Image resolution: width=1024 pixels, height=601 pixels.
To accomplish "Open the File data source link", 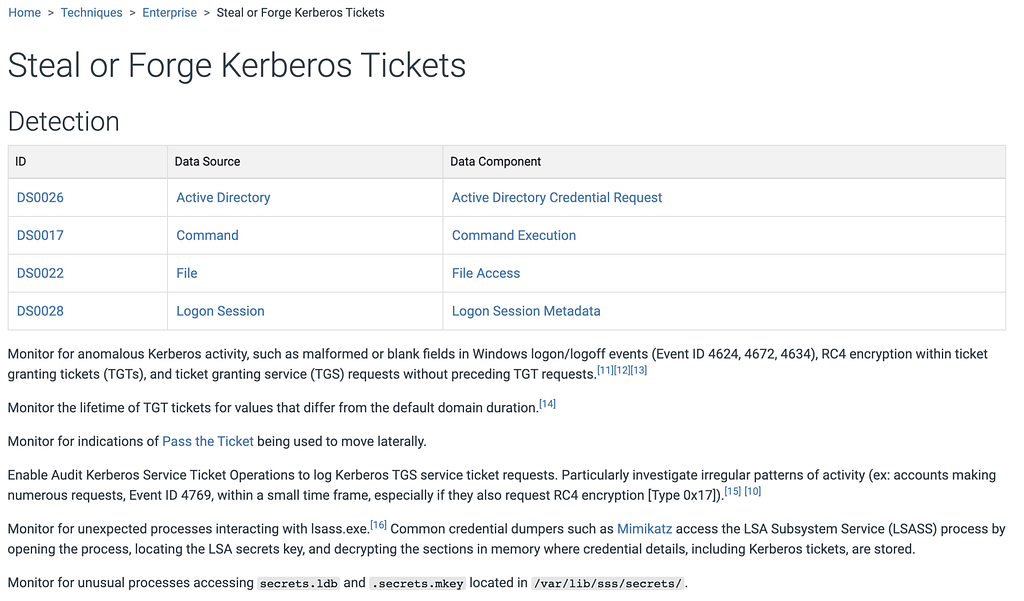I will click(187, 273).
